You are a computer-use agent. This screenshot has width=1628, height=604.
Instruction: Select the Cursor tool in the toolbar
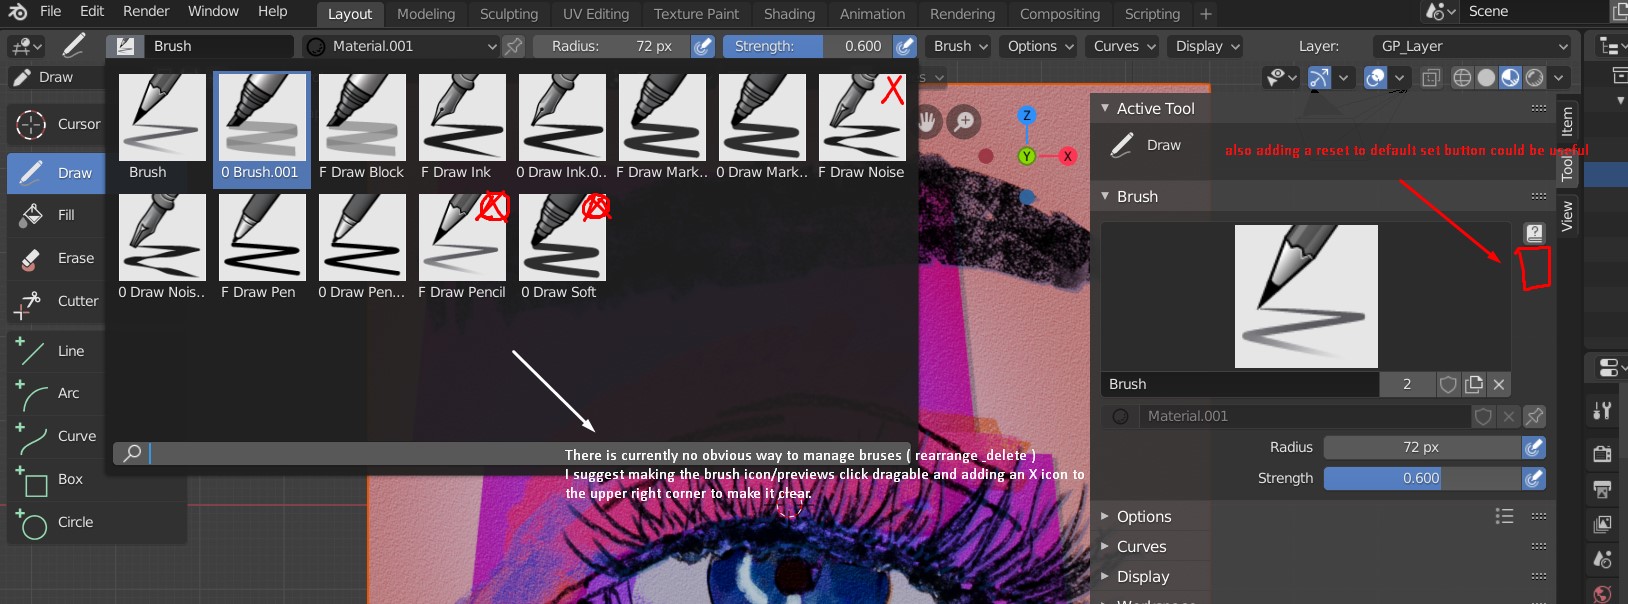click(x=58, y=124)
